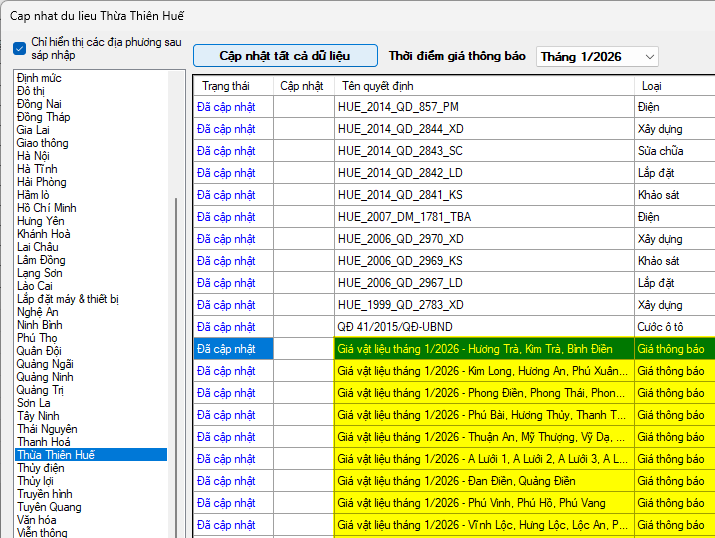Uncheck the post-merger localities filter checkbox

[20, 49]
